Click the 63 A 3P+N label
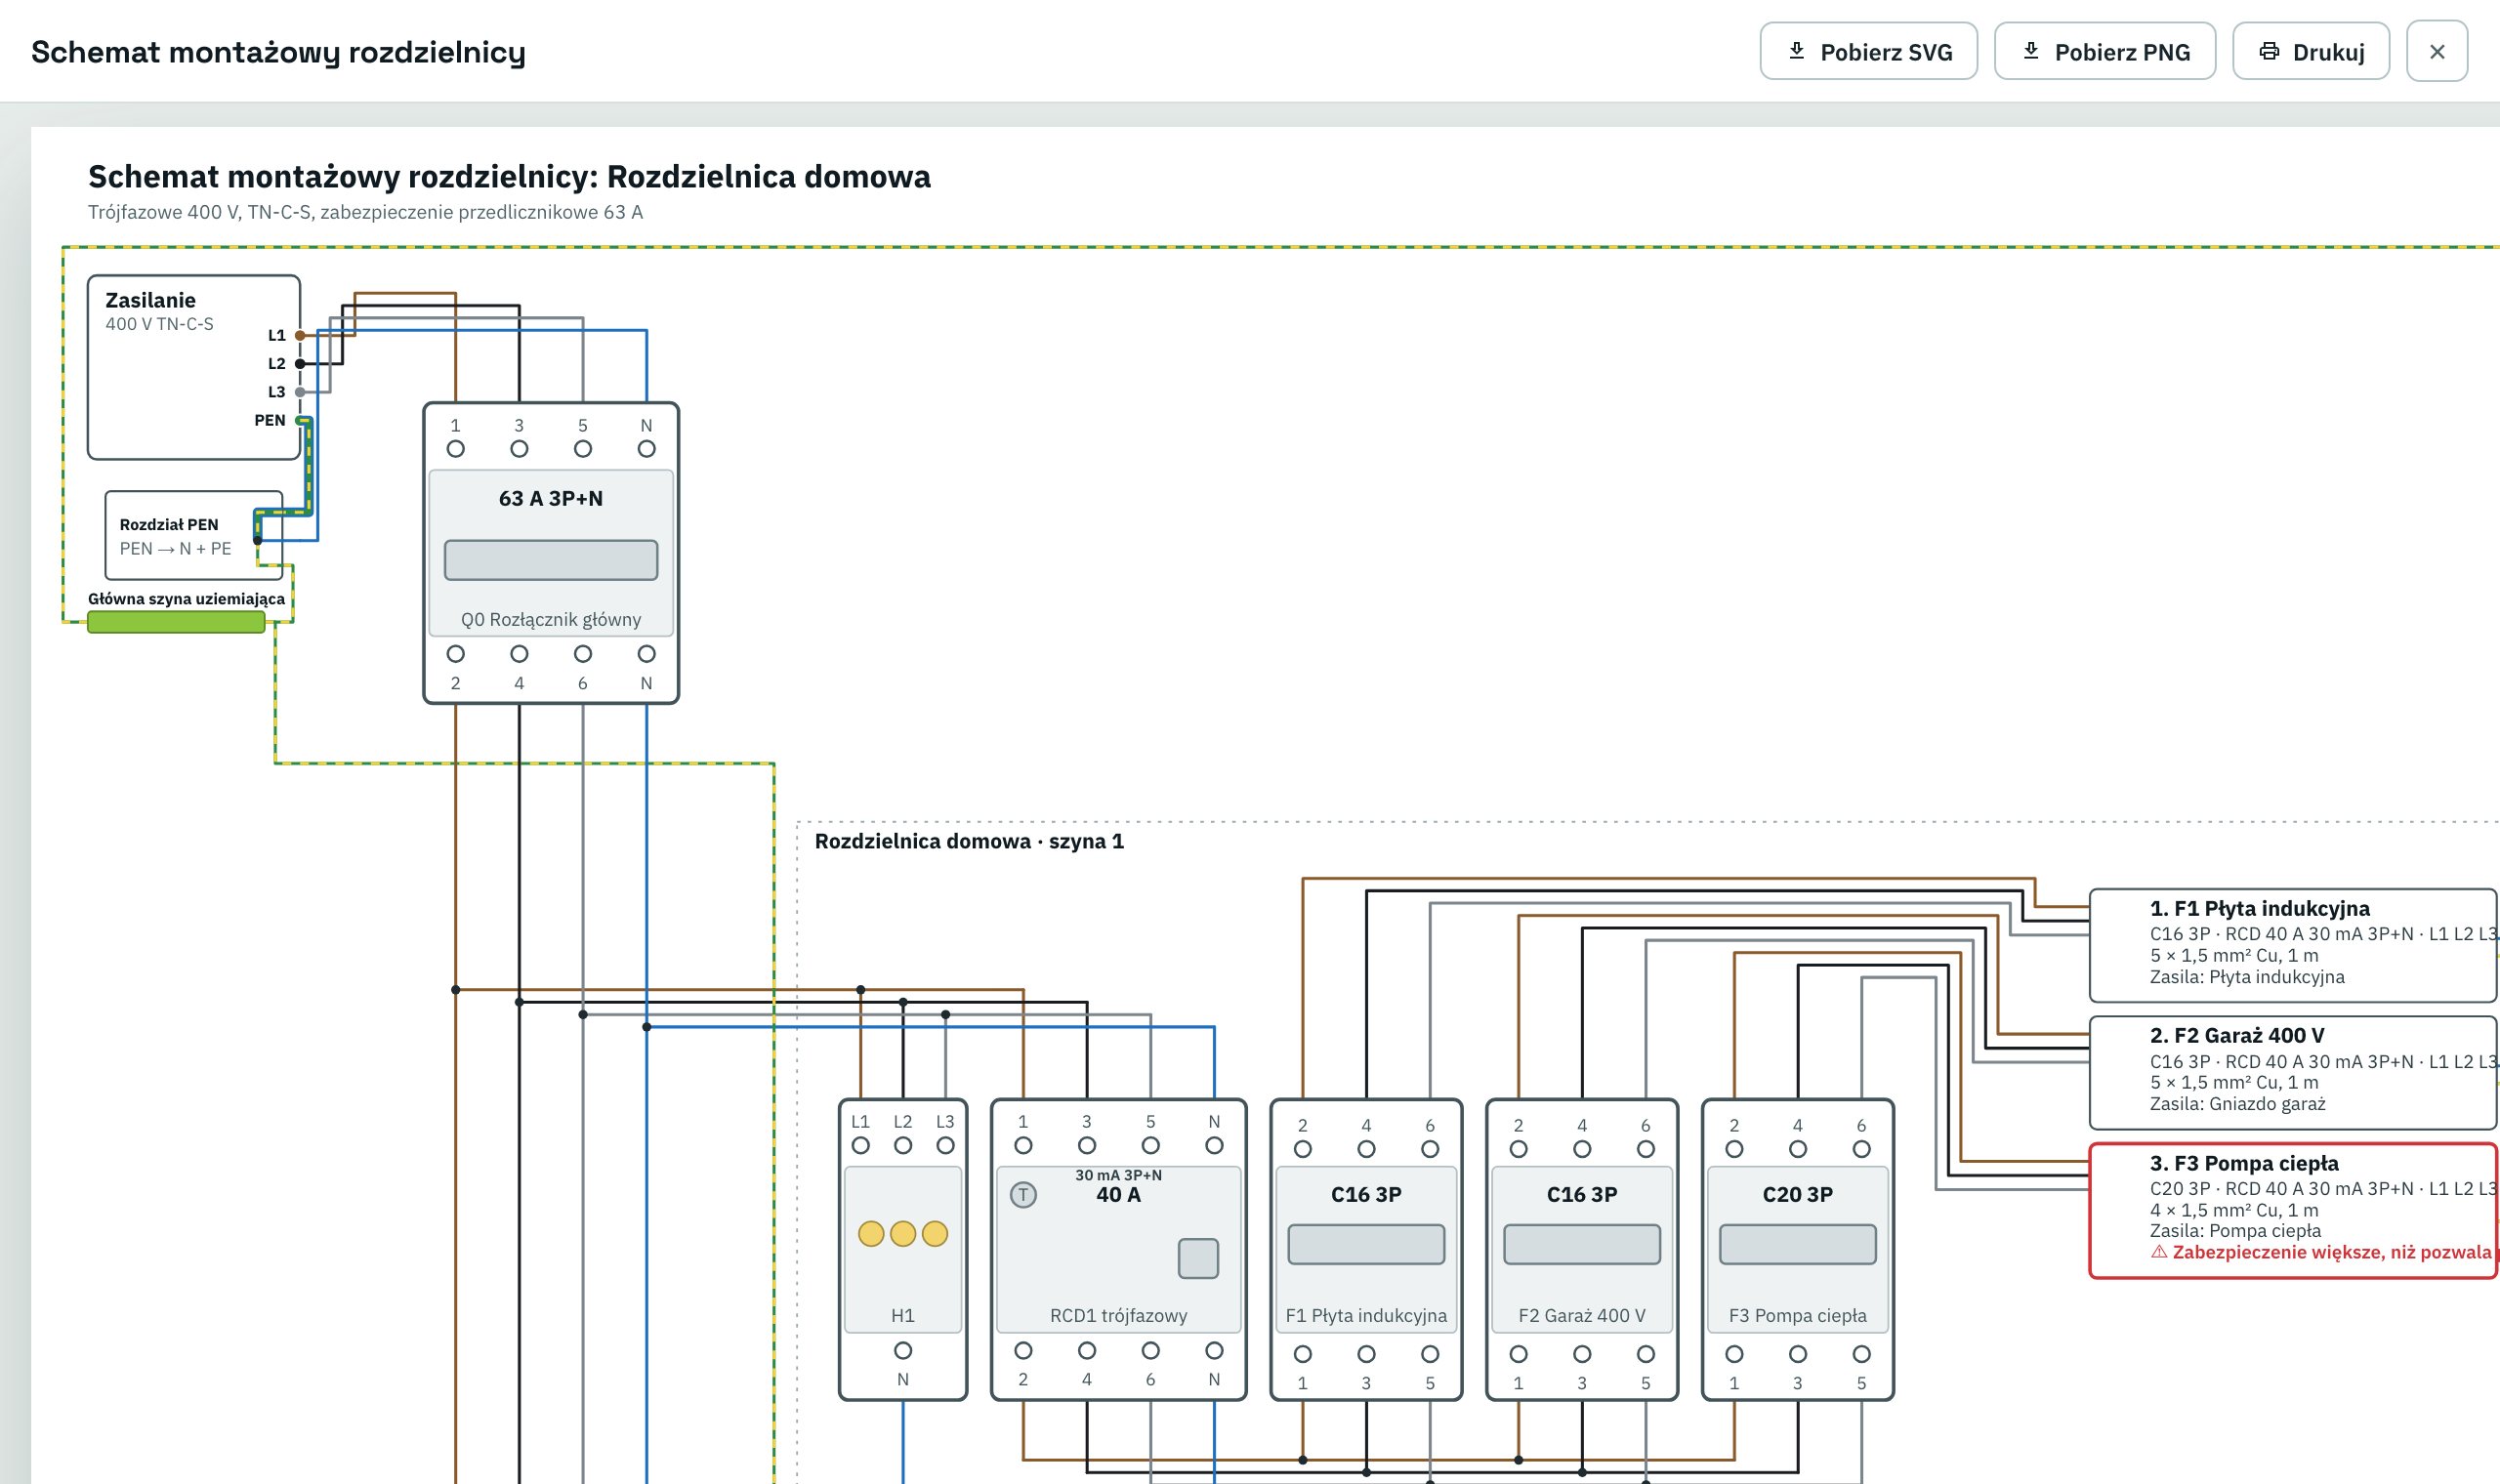The image size is (2500, 1484). click(551, 498)
